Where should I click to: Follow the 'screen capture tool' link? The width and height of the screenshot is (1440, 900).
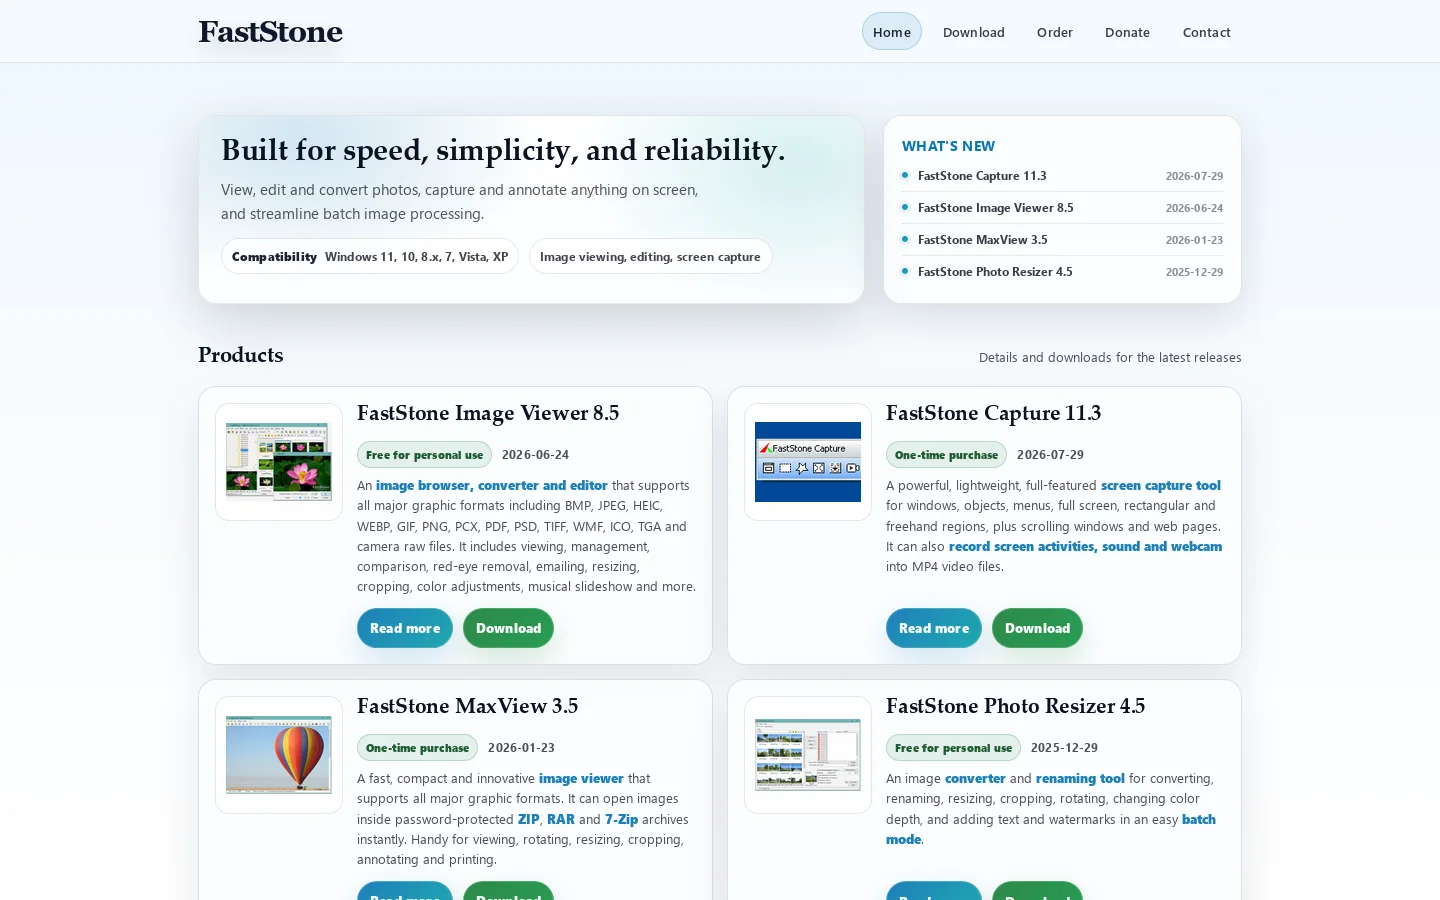pyautogui.click(x=1161, y=486)
